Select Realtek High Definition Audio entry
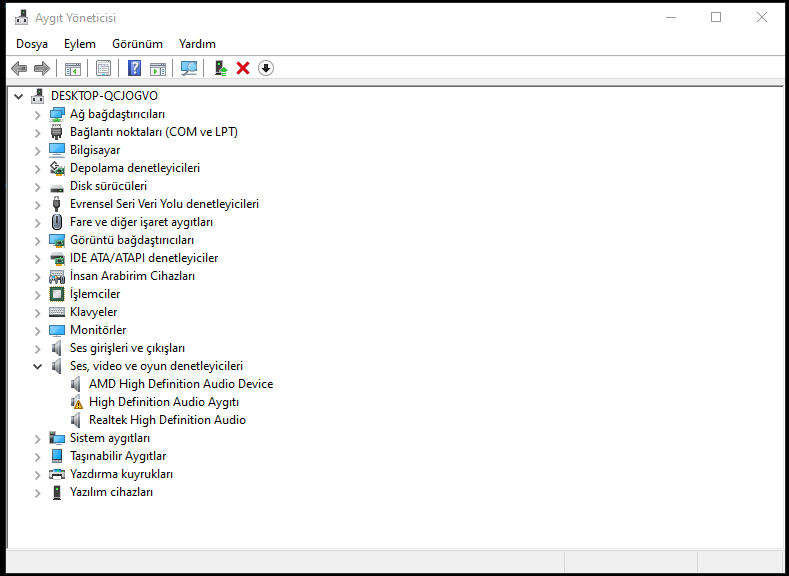Viewport: 789px width, 576px height. point(168,420)
